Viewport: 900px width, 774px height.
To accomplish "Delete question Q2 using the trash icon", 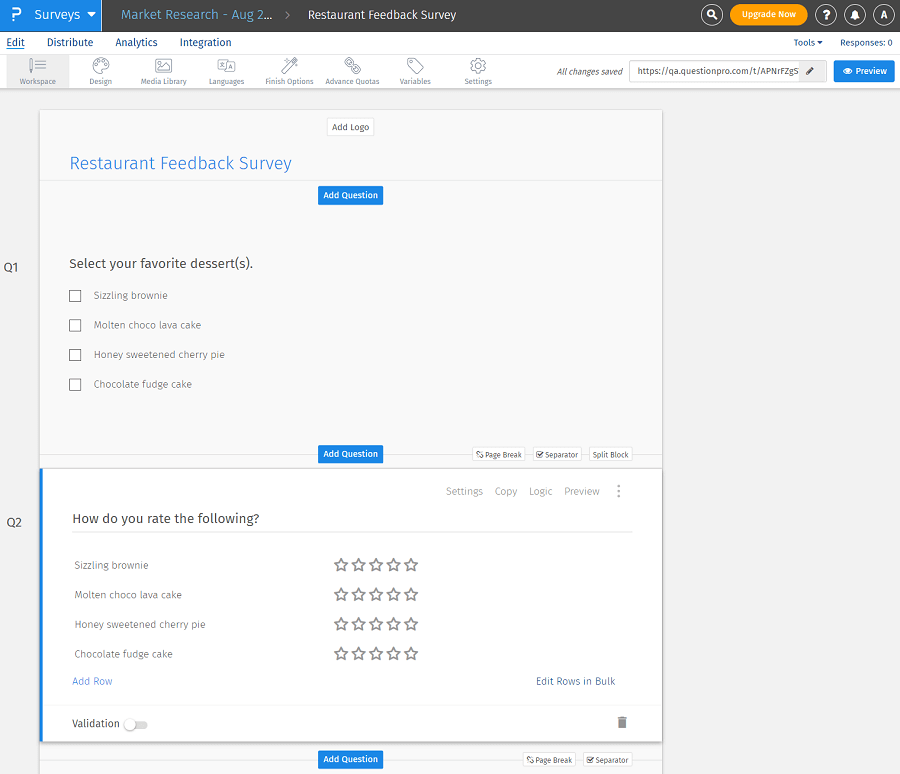I will pos(622,721).
